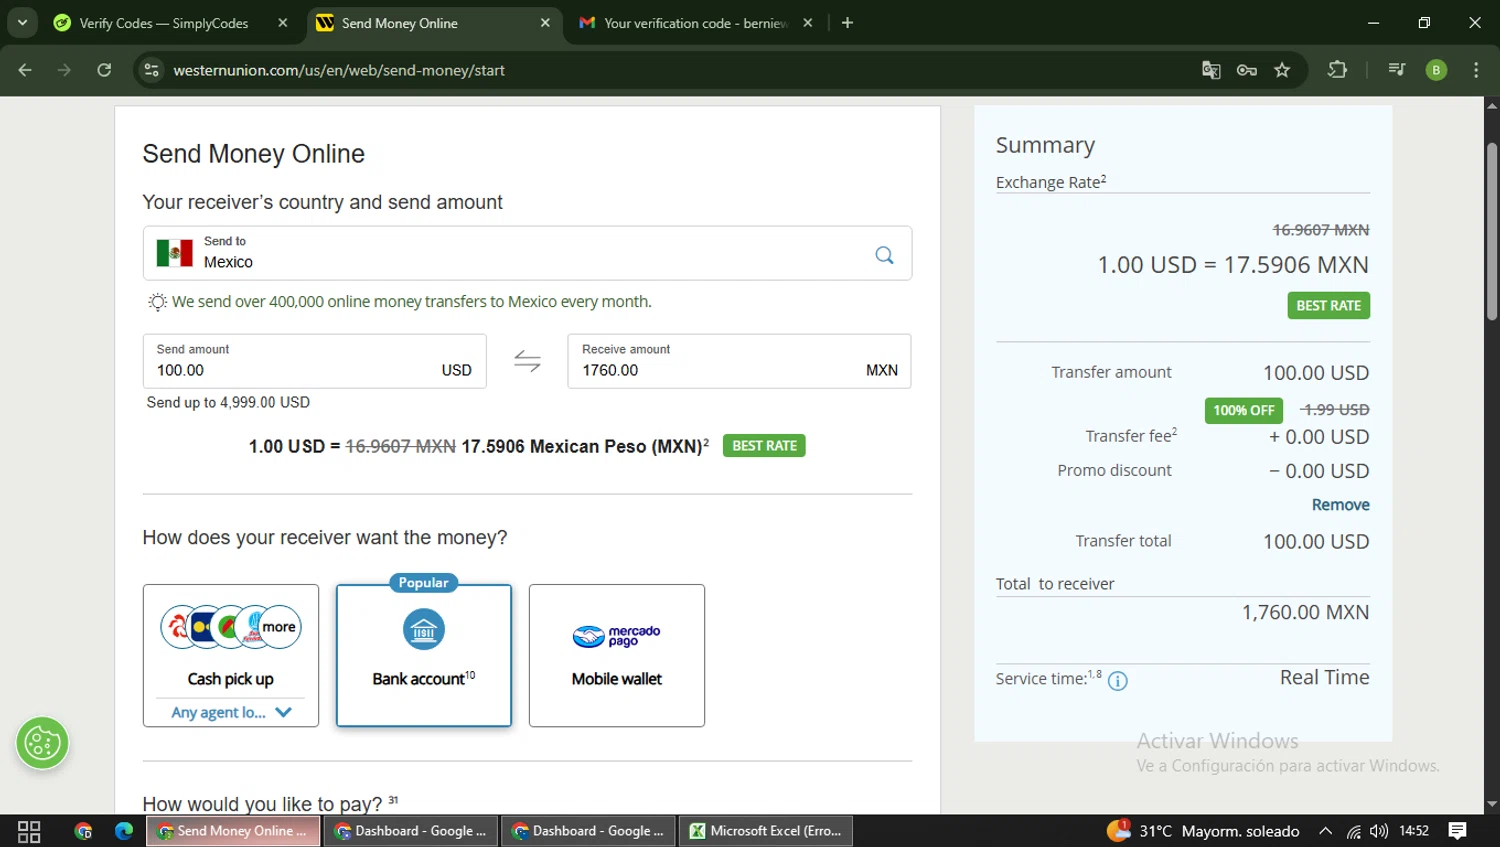Viewport: 1500px width, 847px height.
Task: Show hidden system tray icons
Action: pyautogui.click(x=1325, y=831)
